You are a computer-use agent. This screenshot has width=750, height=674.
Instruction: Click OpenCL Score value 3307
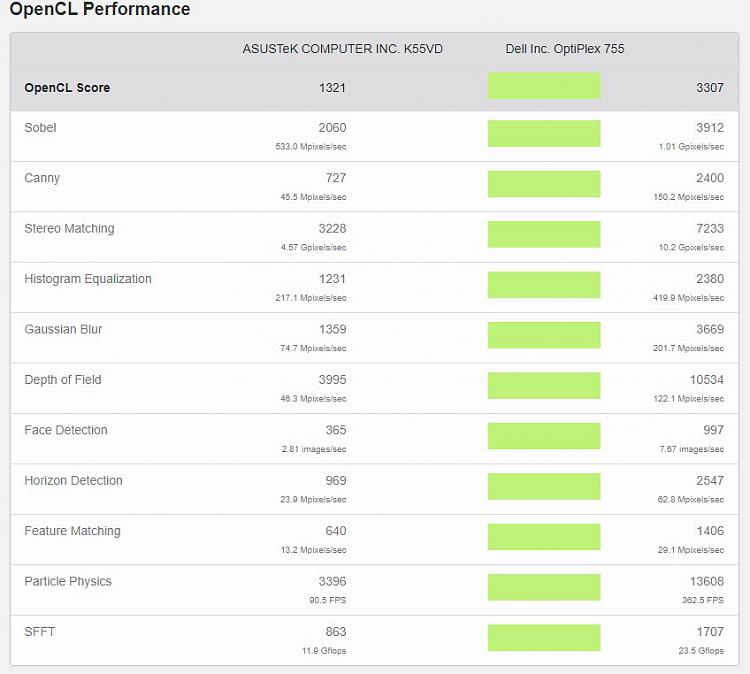710,88
